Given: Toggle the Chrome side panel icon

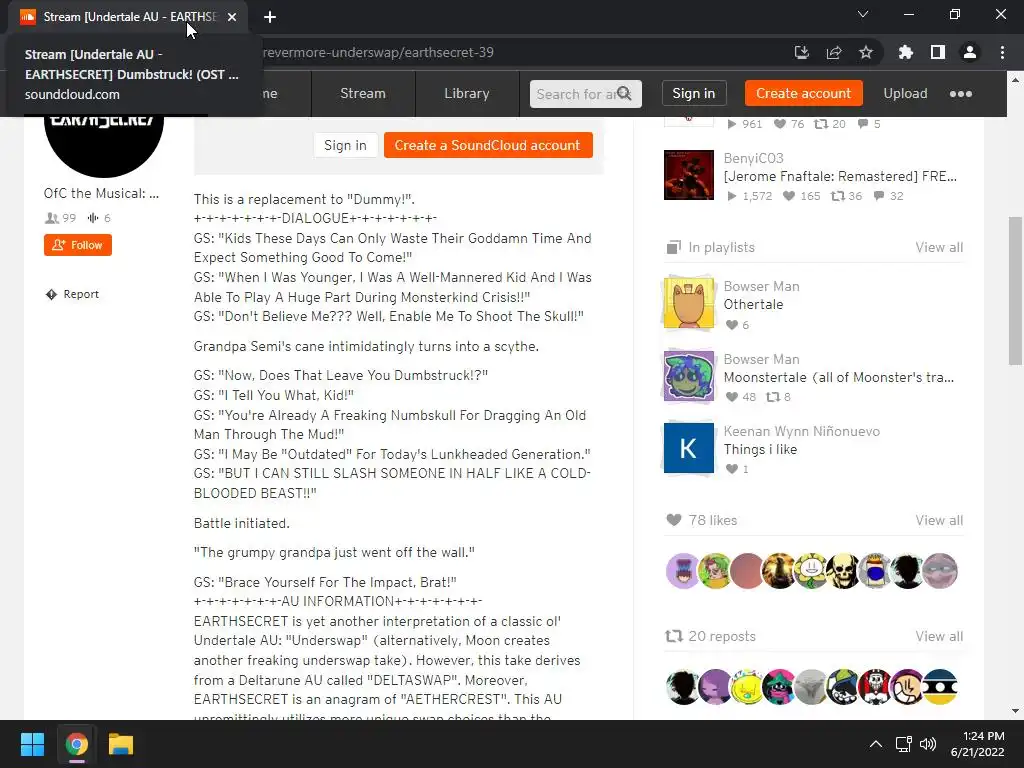Looking at the screenshot, I should (x=938, y=52).
